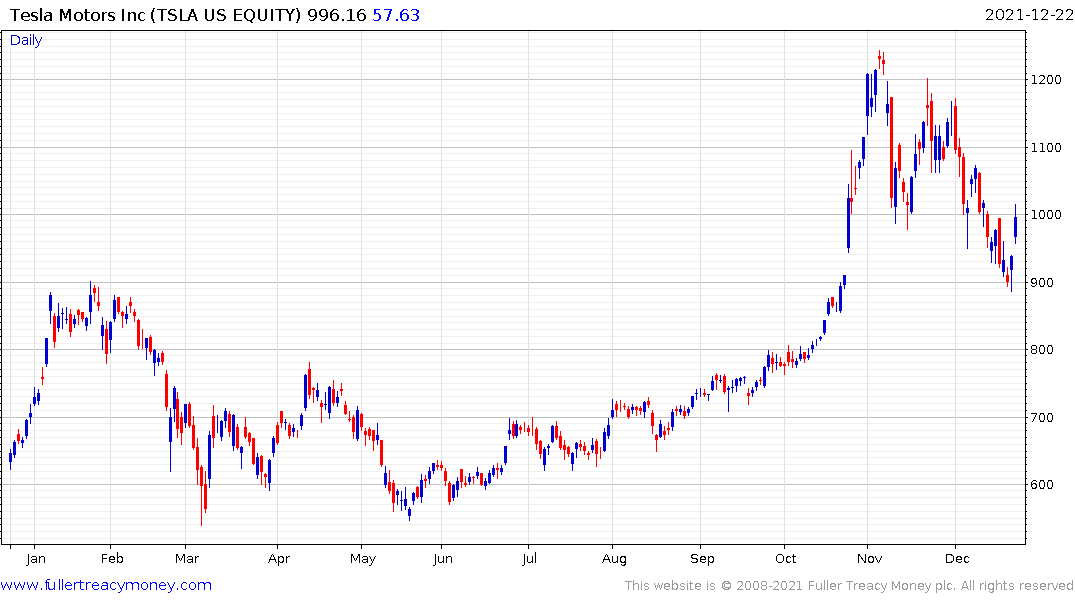
Task: Click the Mar month axis label
Action: [186, 558]
